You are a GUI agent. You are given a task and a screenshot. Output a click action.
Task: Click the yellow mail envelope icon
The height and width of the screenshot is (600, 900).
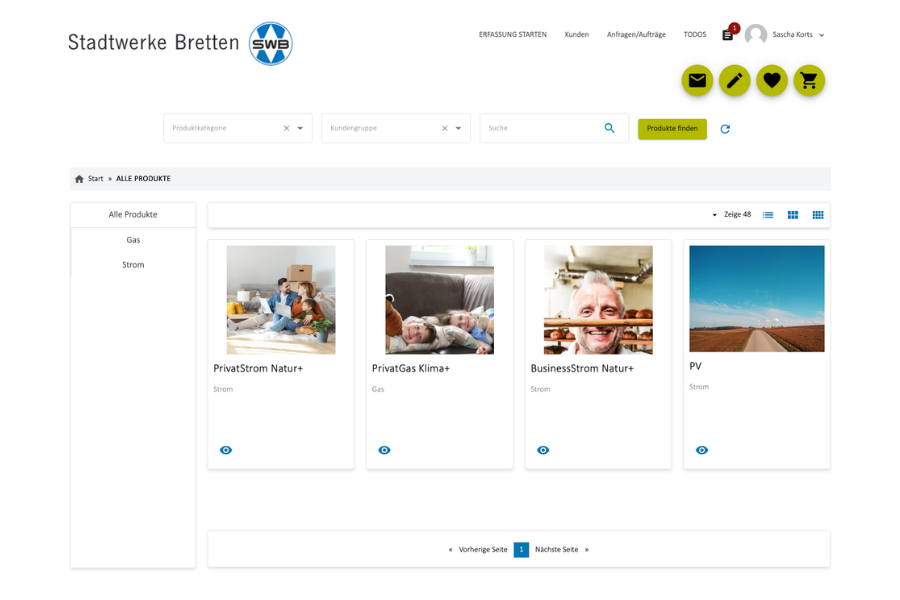697,80
